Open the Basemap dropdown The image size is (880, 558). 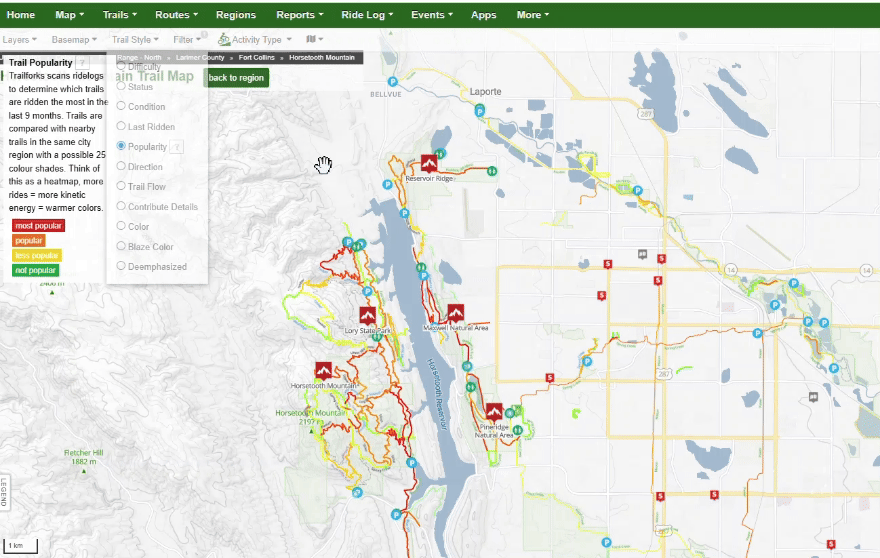(74, 40)
